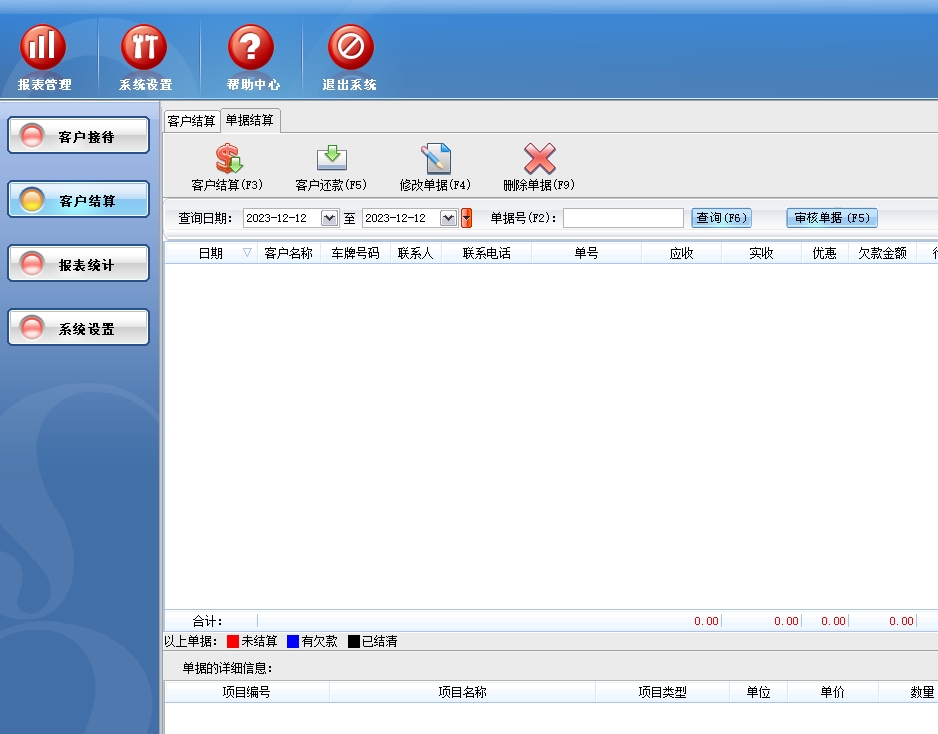938x734 pixels.
Task: Click the 客户结算(F3) dollar icon
Action: point(228,160)
